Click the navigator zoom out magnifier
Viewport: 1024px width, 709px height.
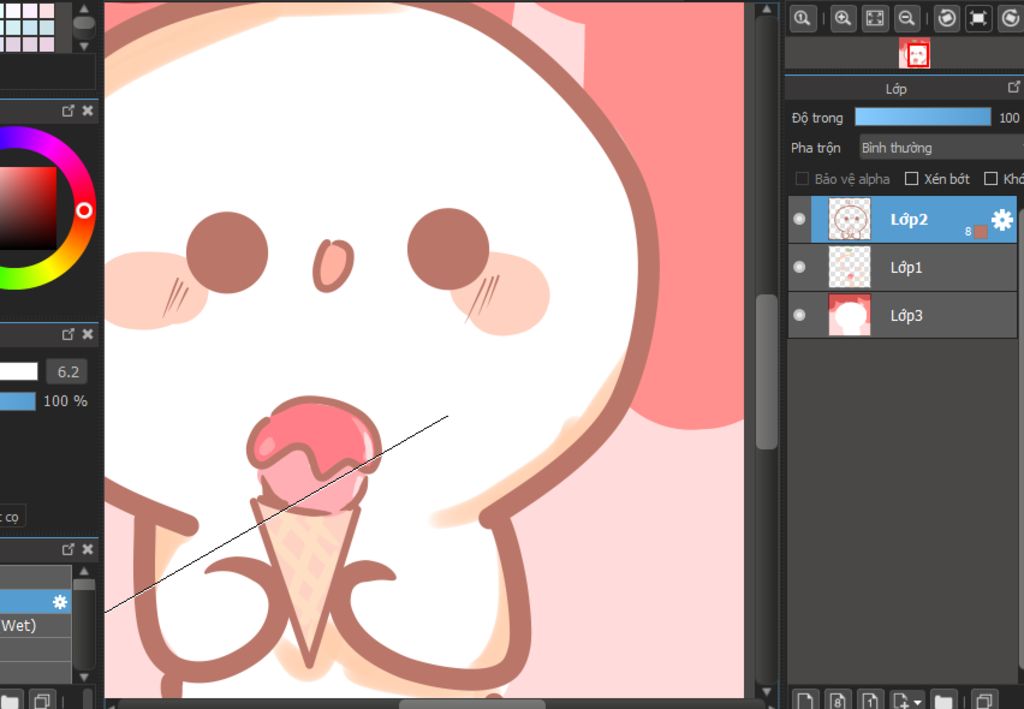[906, 18]
